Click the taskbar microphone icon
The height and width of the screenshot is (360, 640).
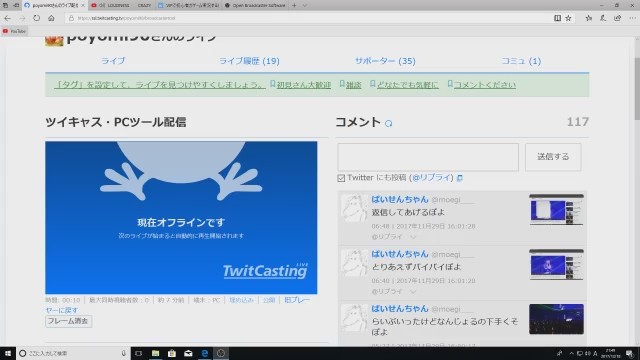123,353
